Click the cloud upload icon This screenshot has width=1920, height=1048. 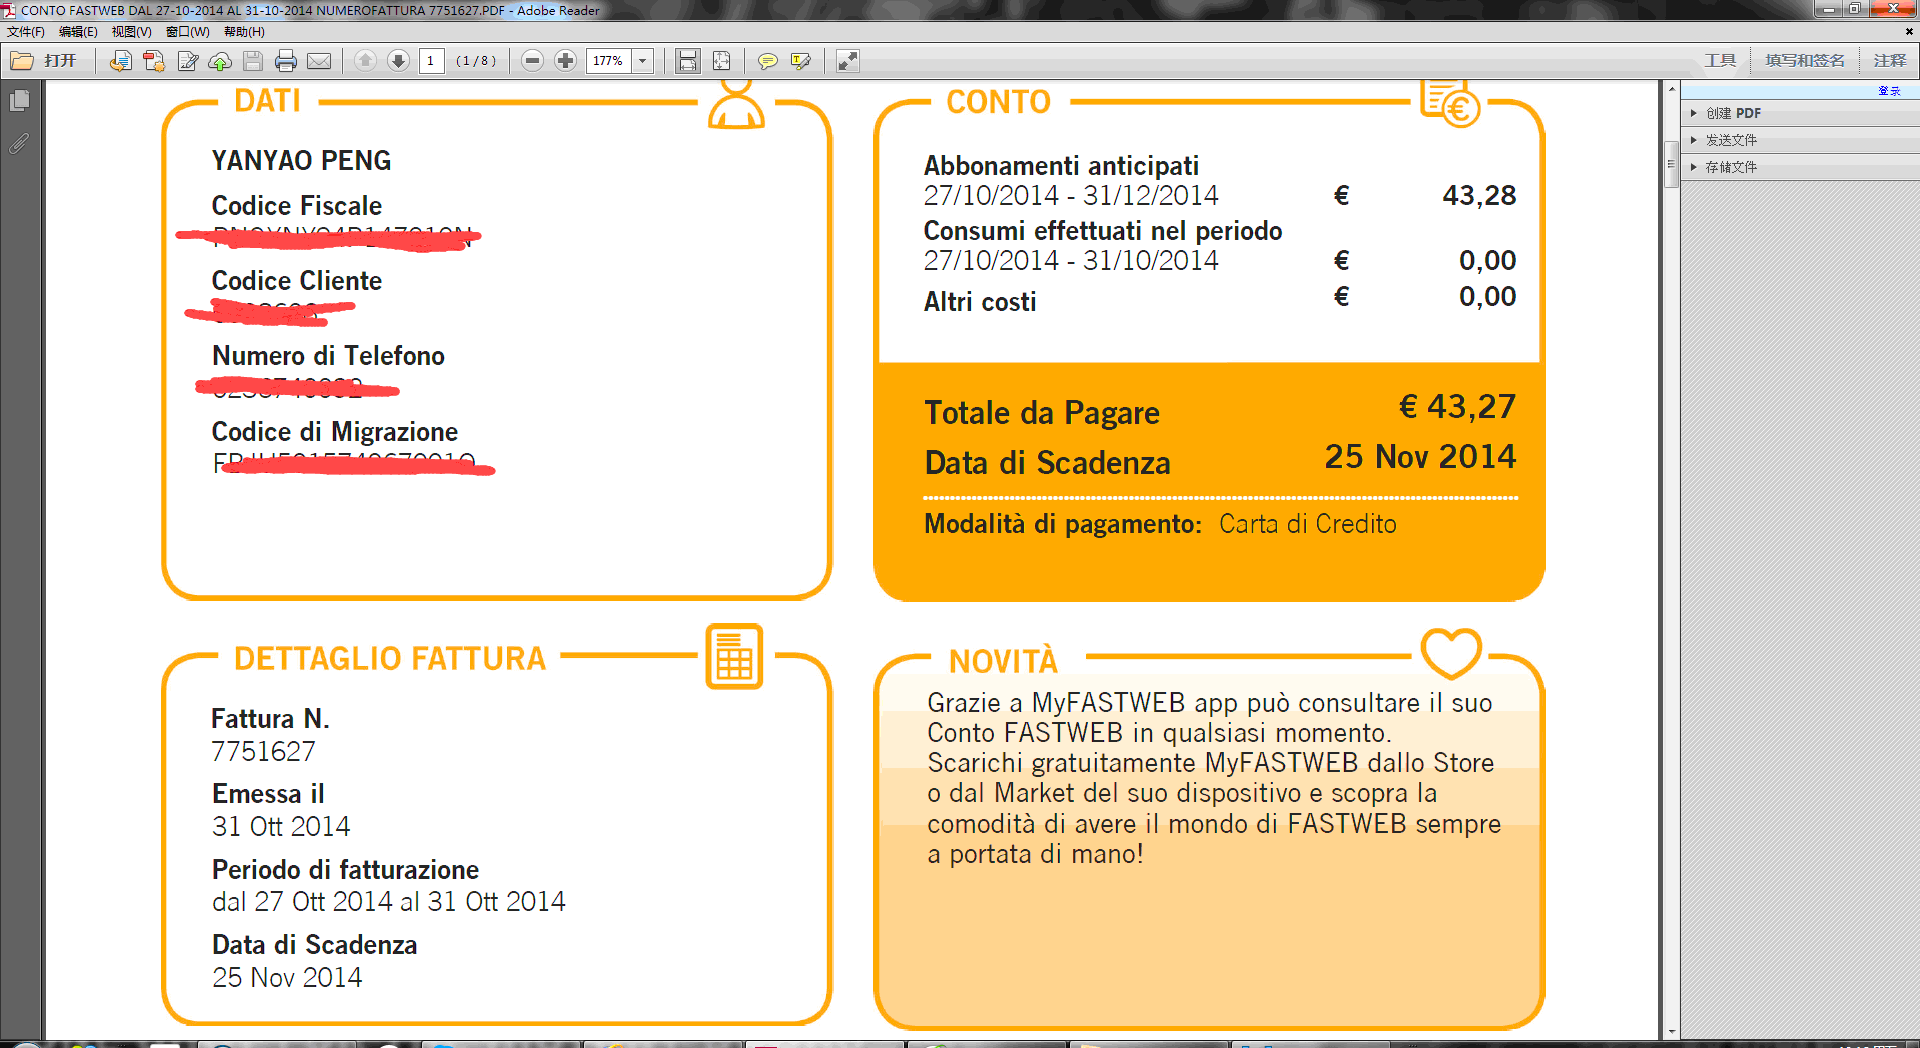(220, 61)
